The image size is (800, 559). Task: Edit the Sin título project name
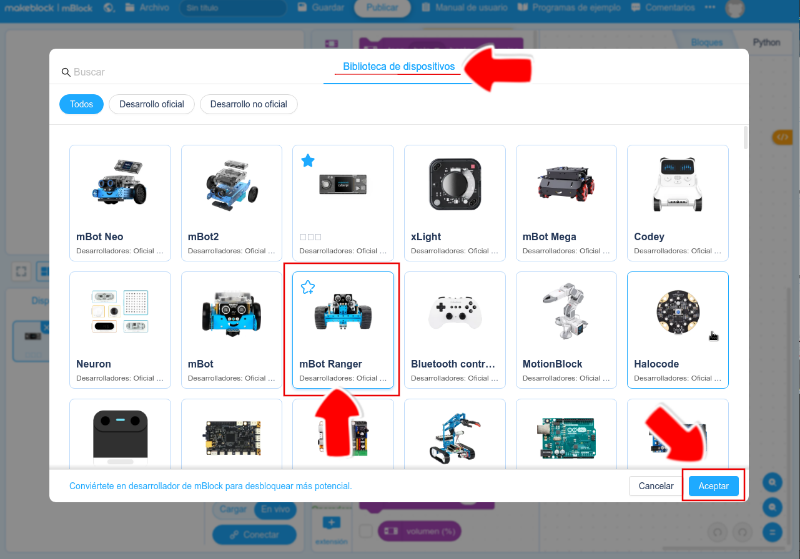pyautogui.click(x=233, y=8)
